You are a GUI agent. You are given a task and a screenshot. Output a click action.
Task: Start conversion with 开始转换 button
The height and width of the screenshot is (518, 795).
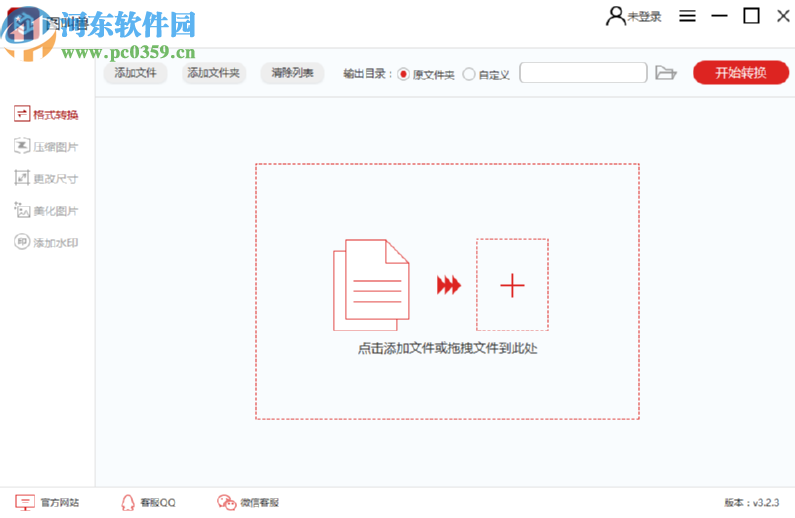tap(741, 73)
